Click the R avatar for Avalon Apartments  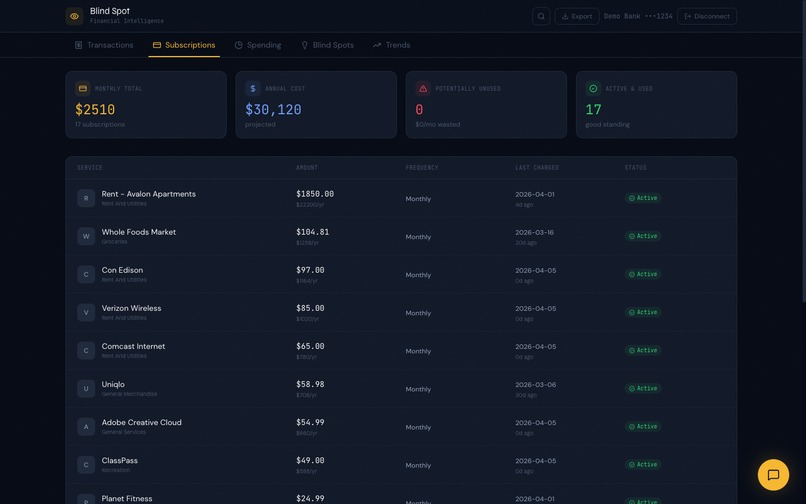86,198
